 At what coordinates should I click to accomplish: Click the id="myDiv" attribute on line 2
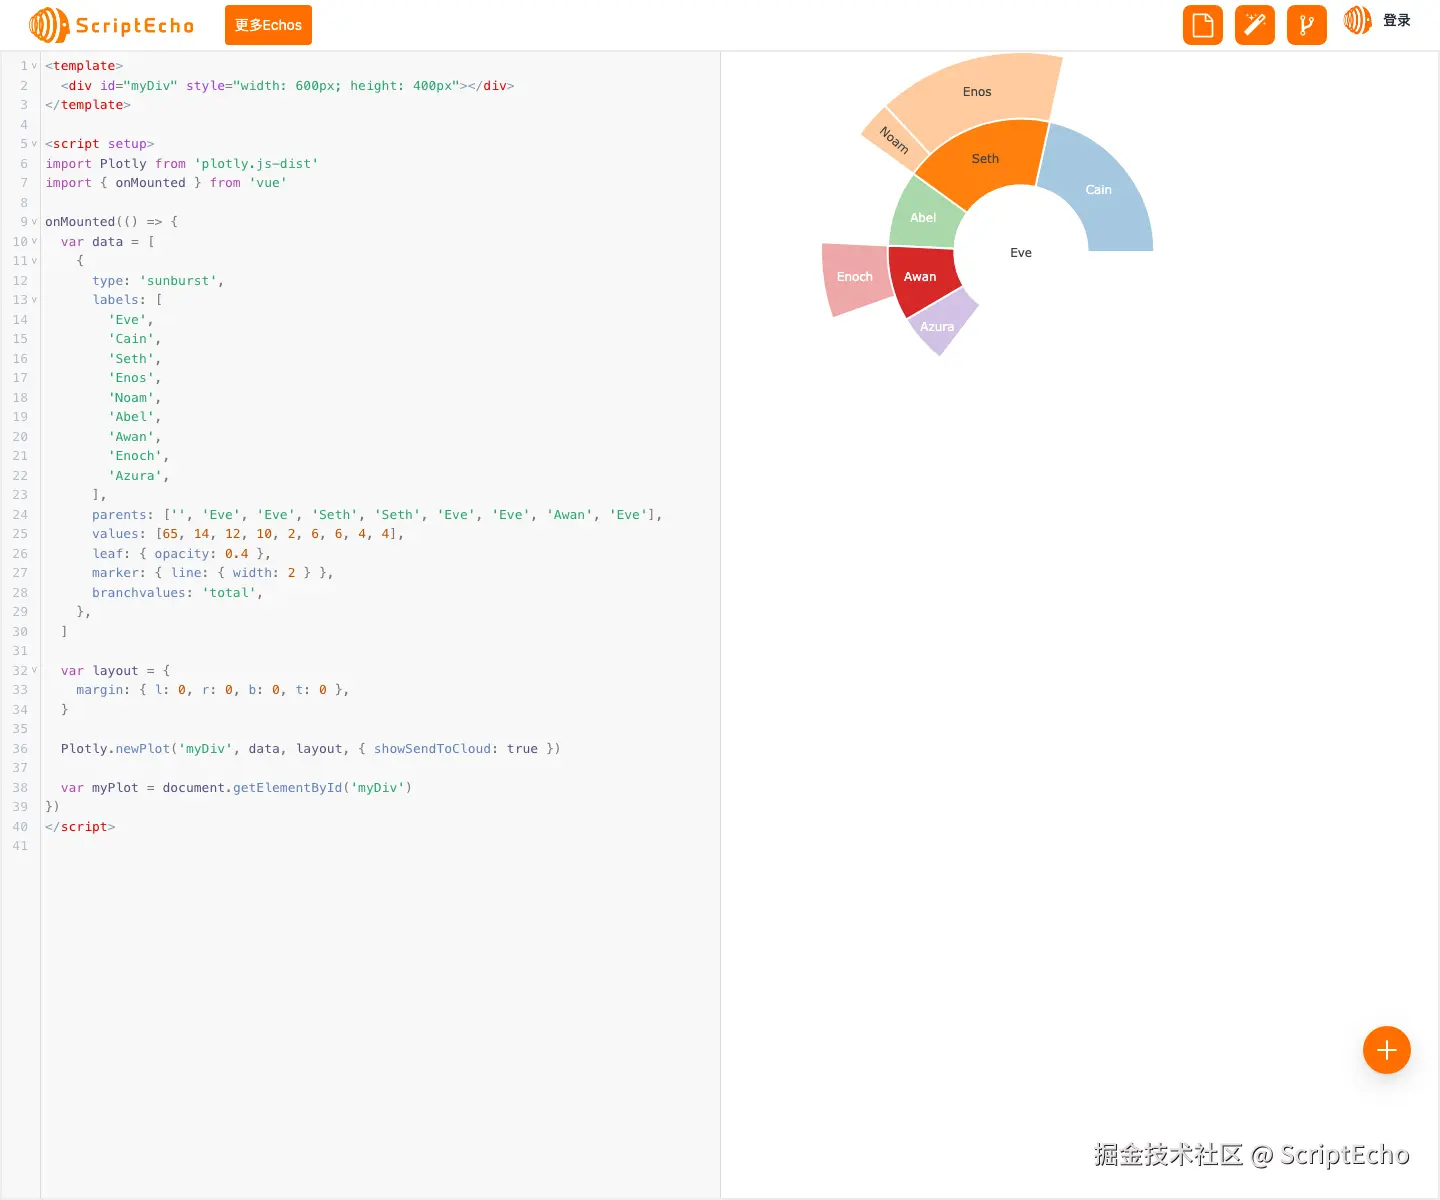(x=139, y=86)
